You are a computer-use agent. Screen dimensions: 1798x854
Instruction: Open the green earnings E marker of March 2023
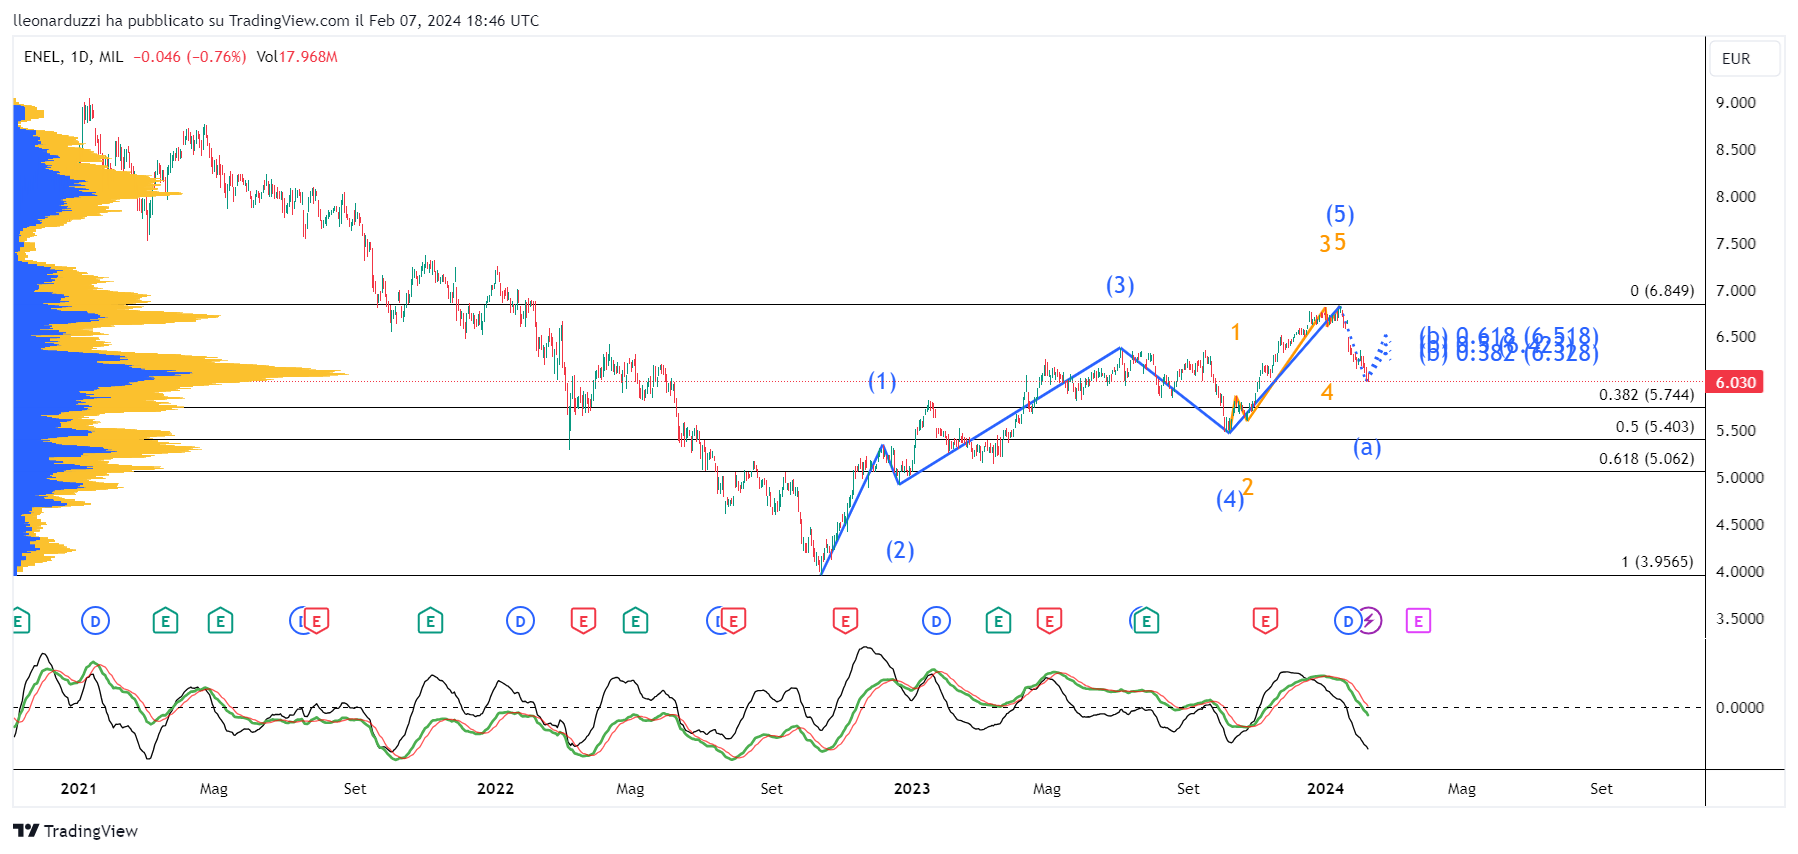[998, 621]
